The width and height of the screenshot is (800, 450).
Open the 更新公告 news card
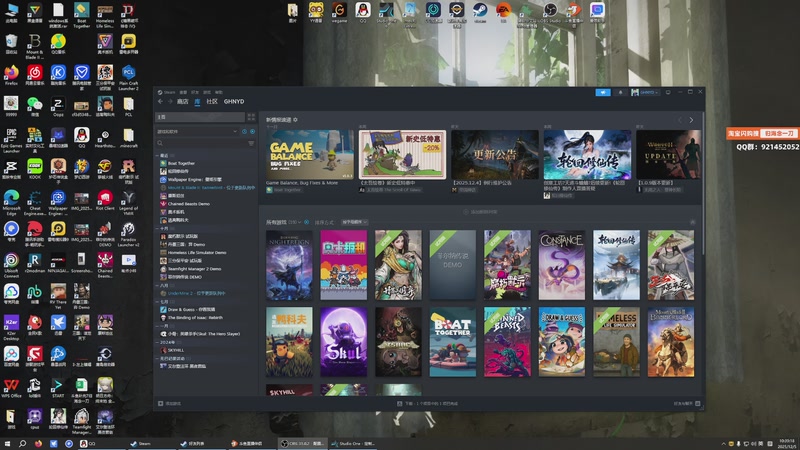point(494,155)
